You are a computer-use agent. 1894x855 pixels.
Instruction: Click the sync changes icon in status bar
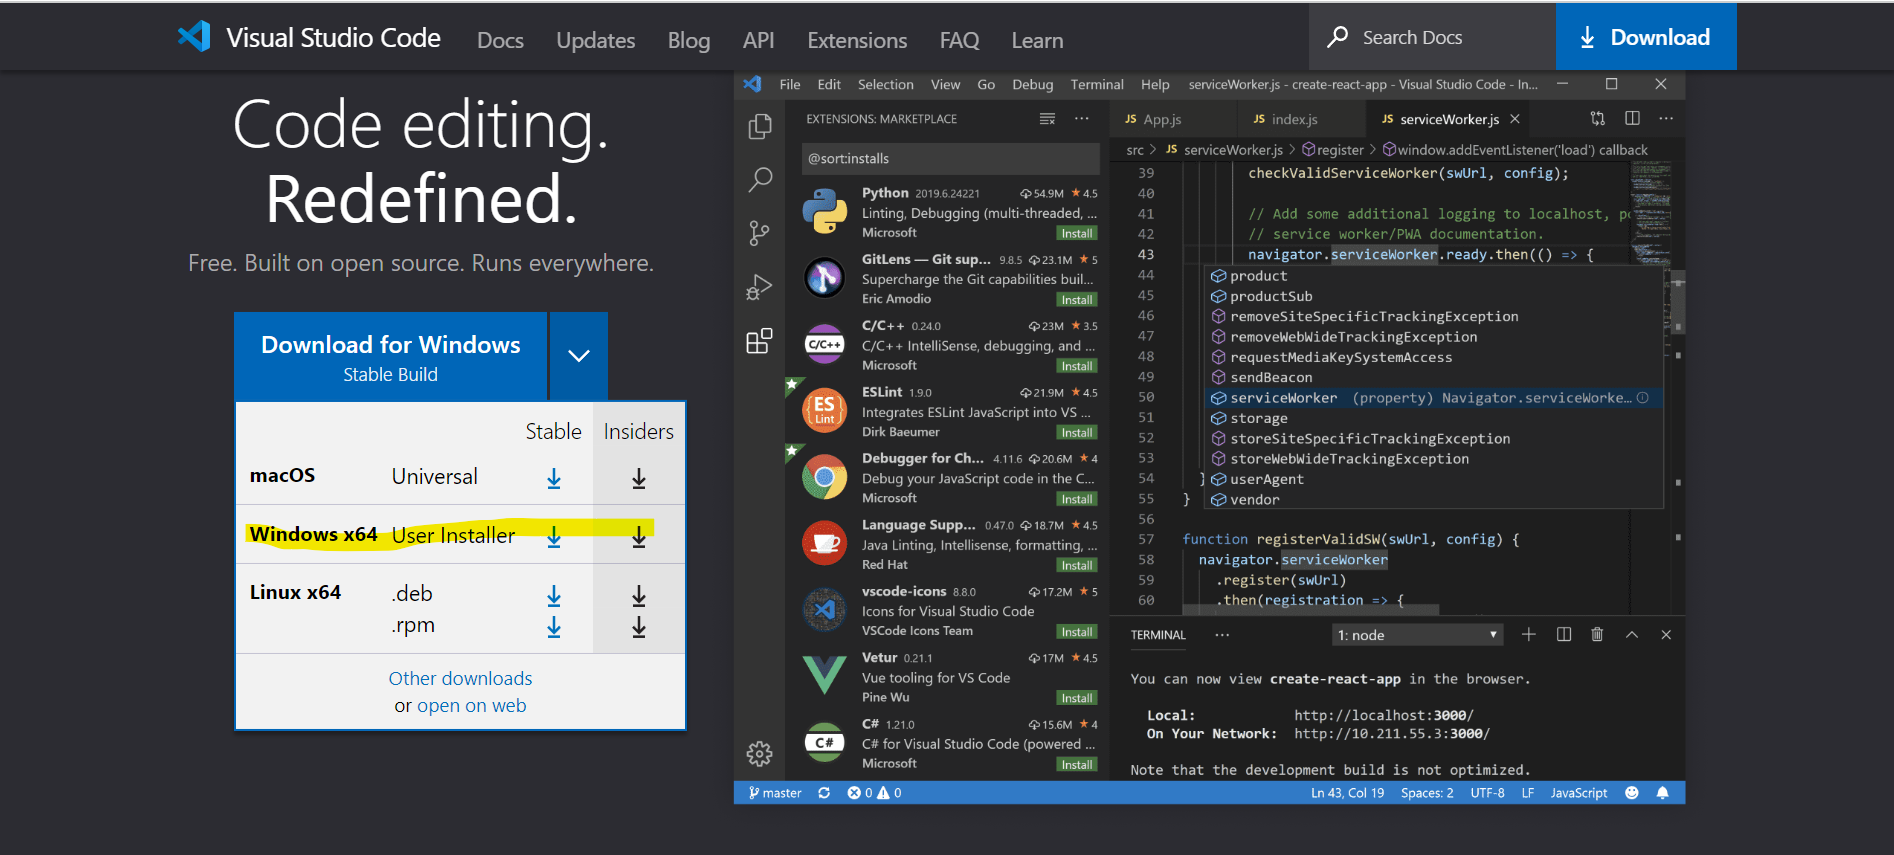click(x=824, y=793)
